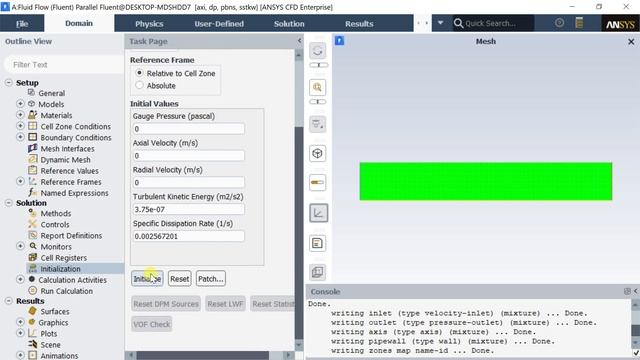Select Absolute reference frame option
This screenshot has height=360, width=640.
140,85
